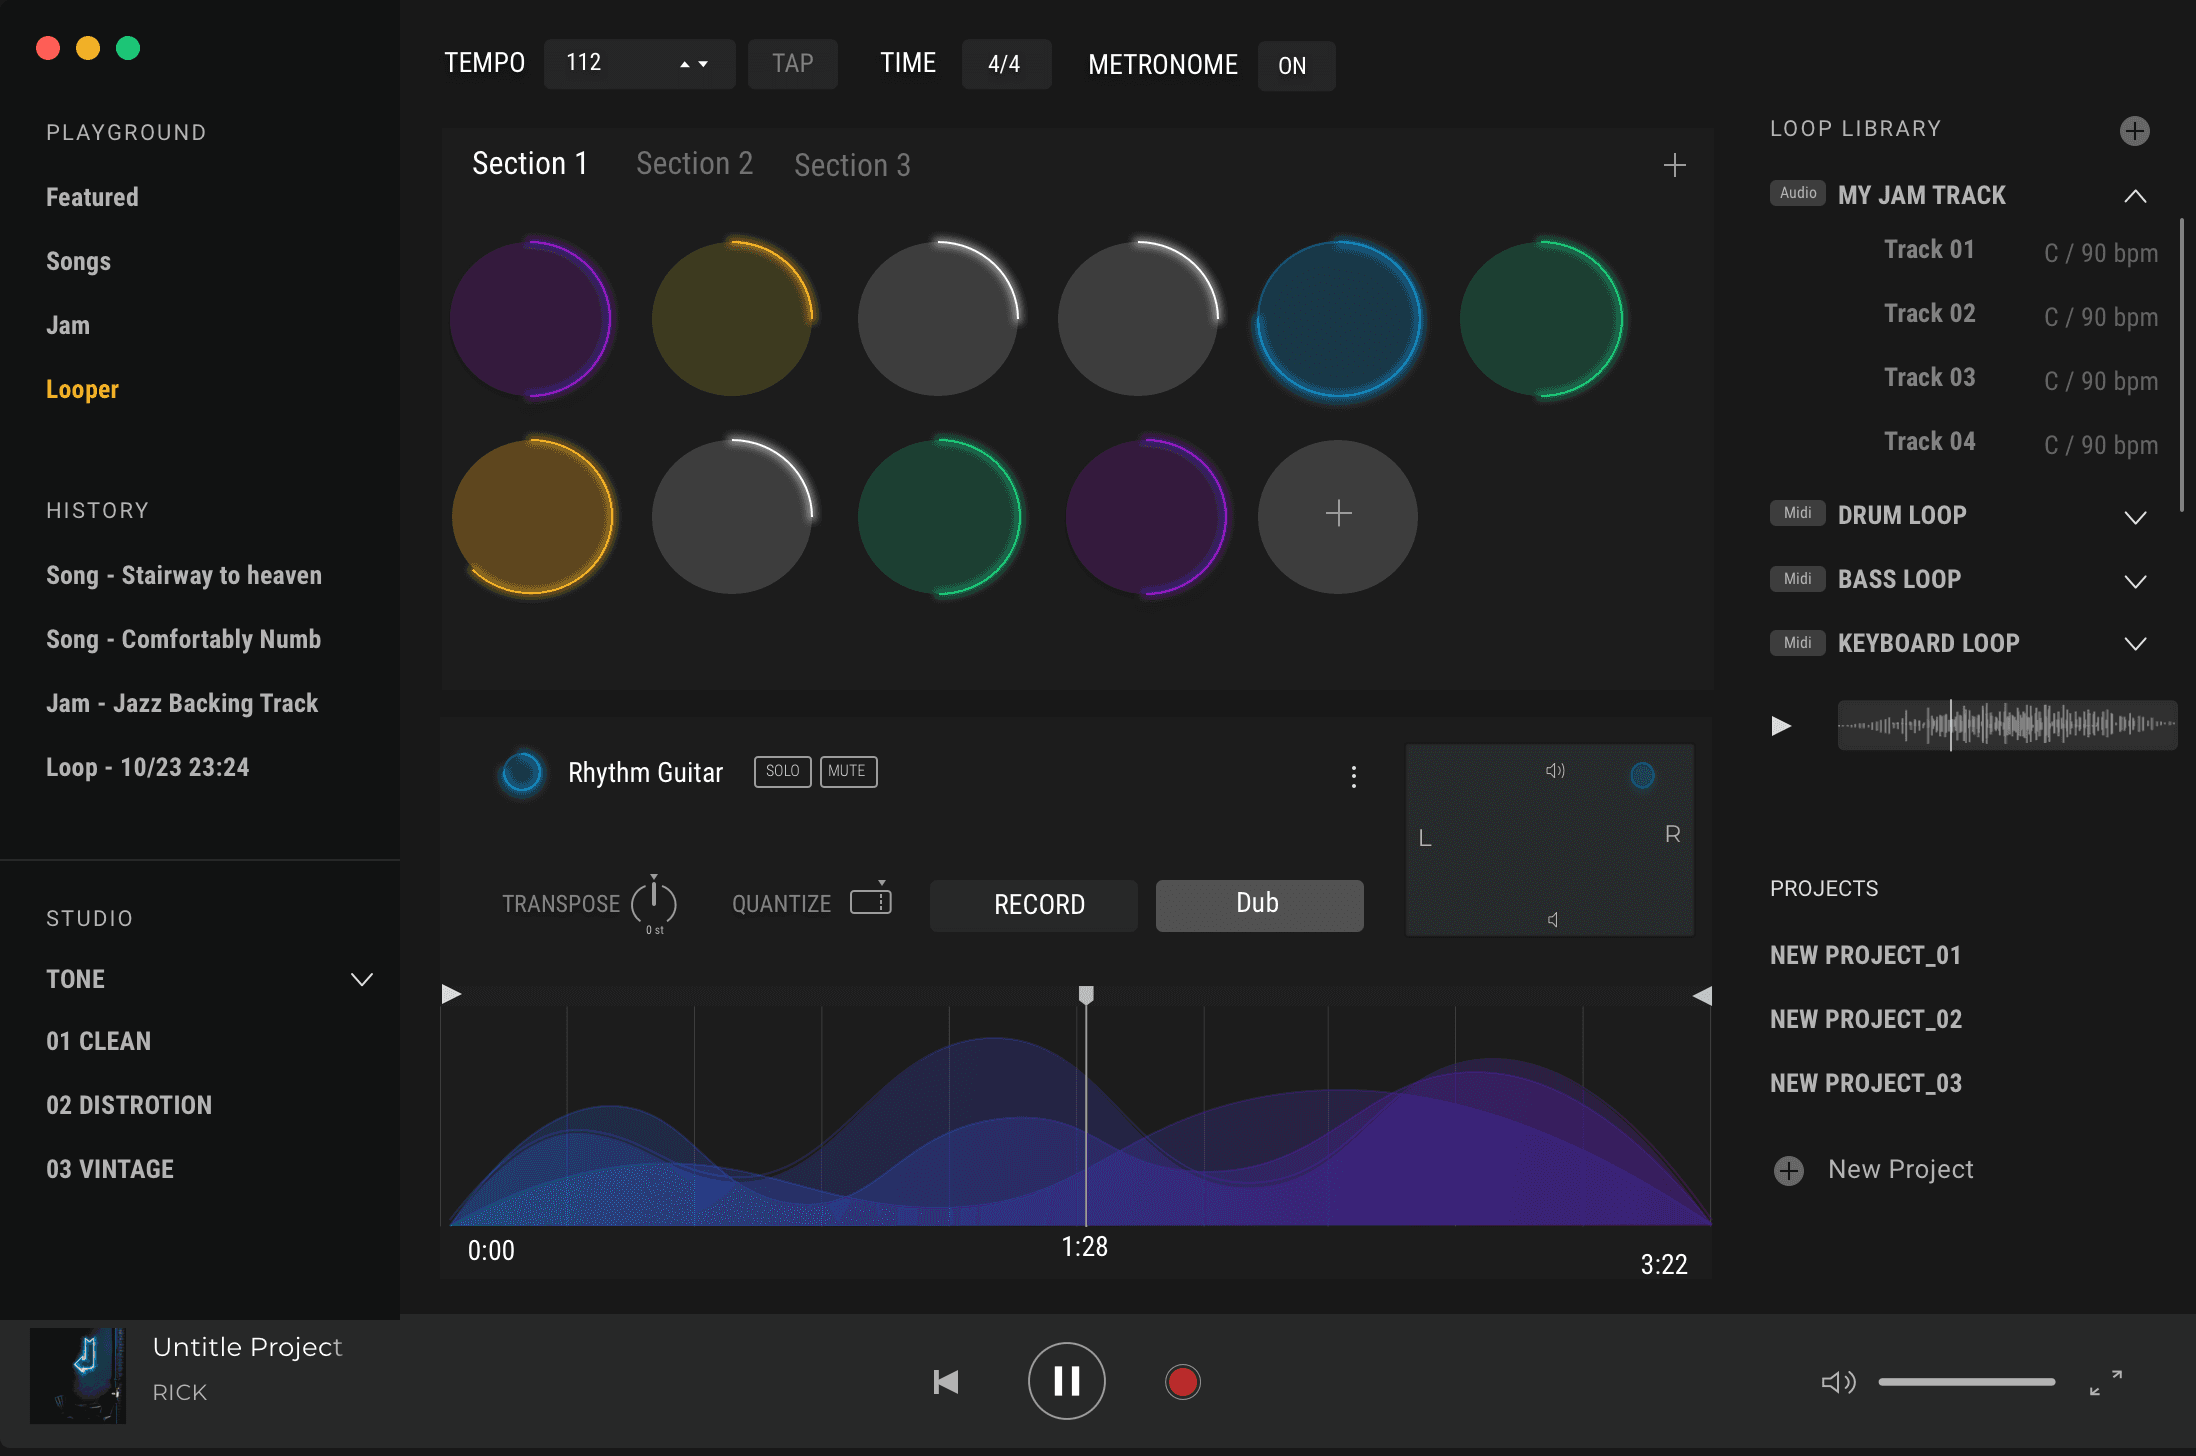The image size is (2196, 1456).
Task: Switch to the Section 2 tab
Action: (x=694, y=164)
